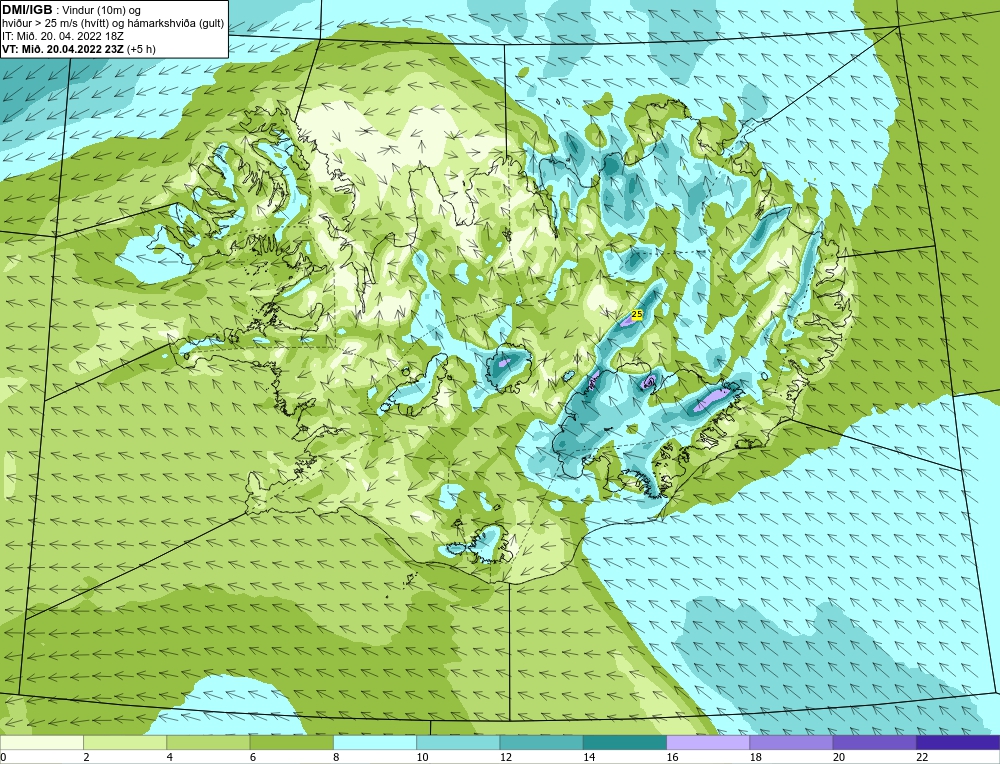This screenshot has width=1000, height=764.
Task: Click the legend swatch for 10–12 m/s
Action: pos(458,743)
